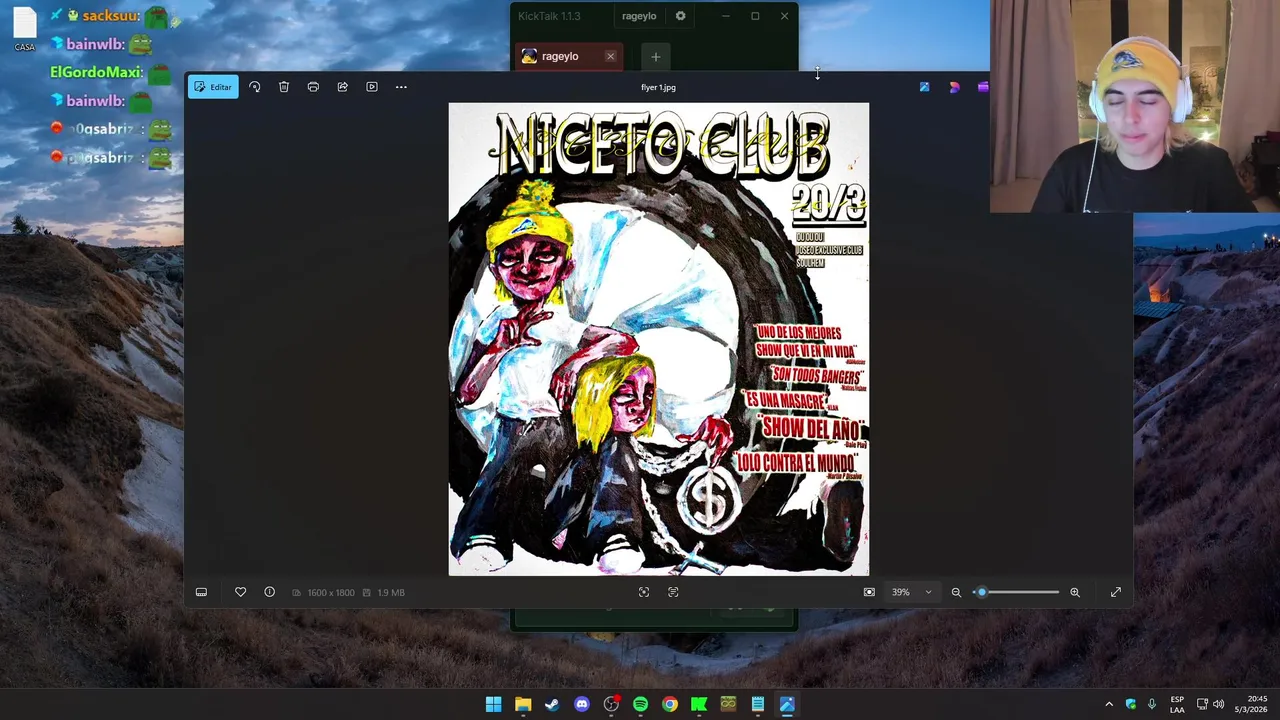Open Discord from the taskbar
Image resolution: width=1280 pixels, height=720 pixels.
click(582, 704)
